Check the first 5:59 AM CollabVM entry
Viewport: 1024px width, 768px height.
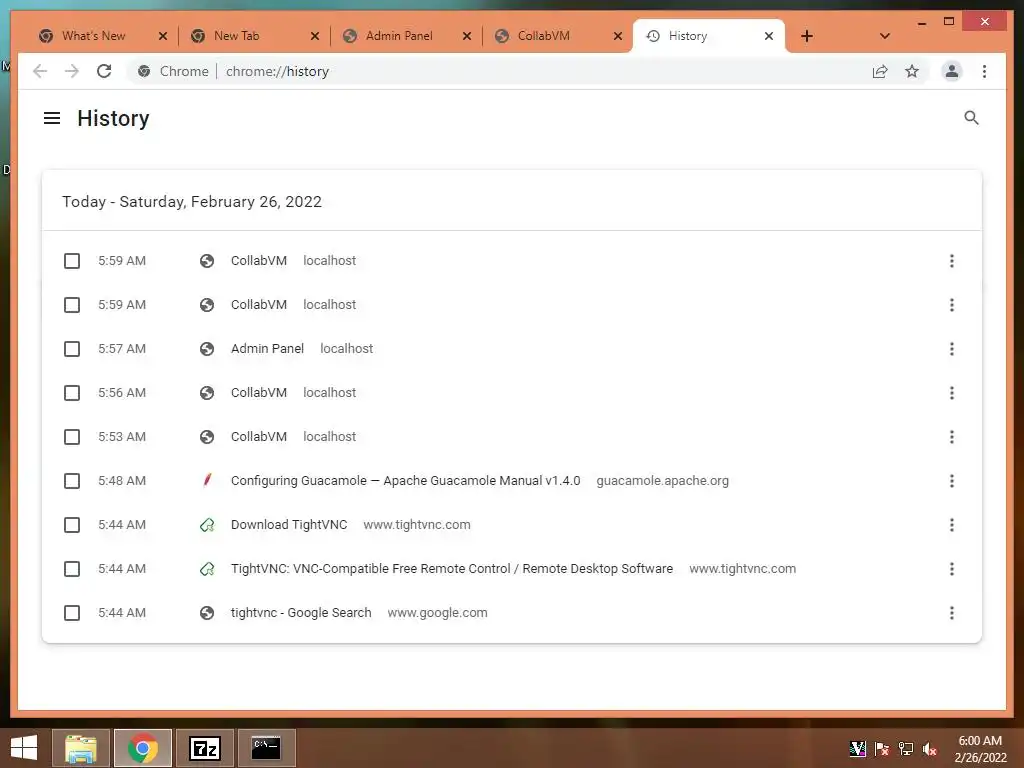pos(72,261)
